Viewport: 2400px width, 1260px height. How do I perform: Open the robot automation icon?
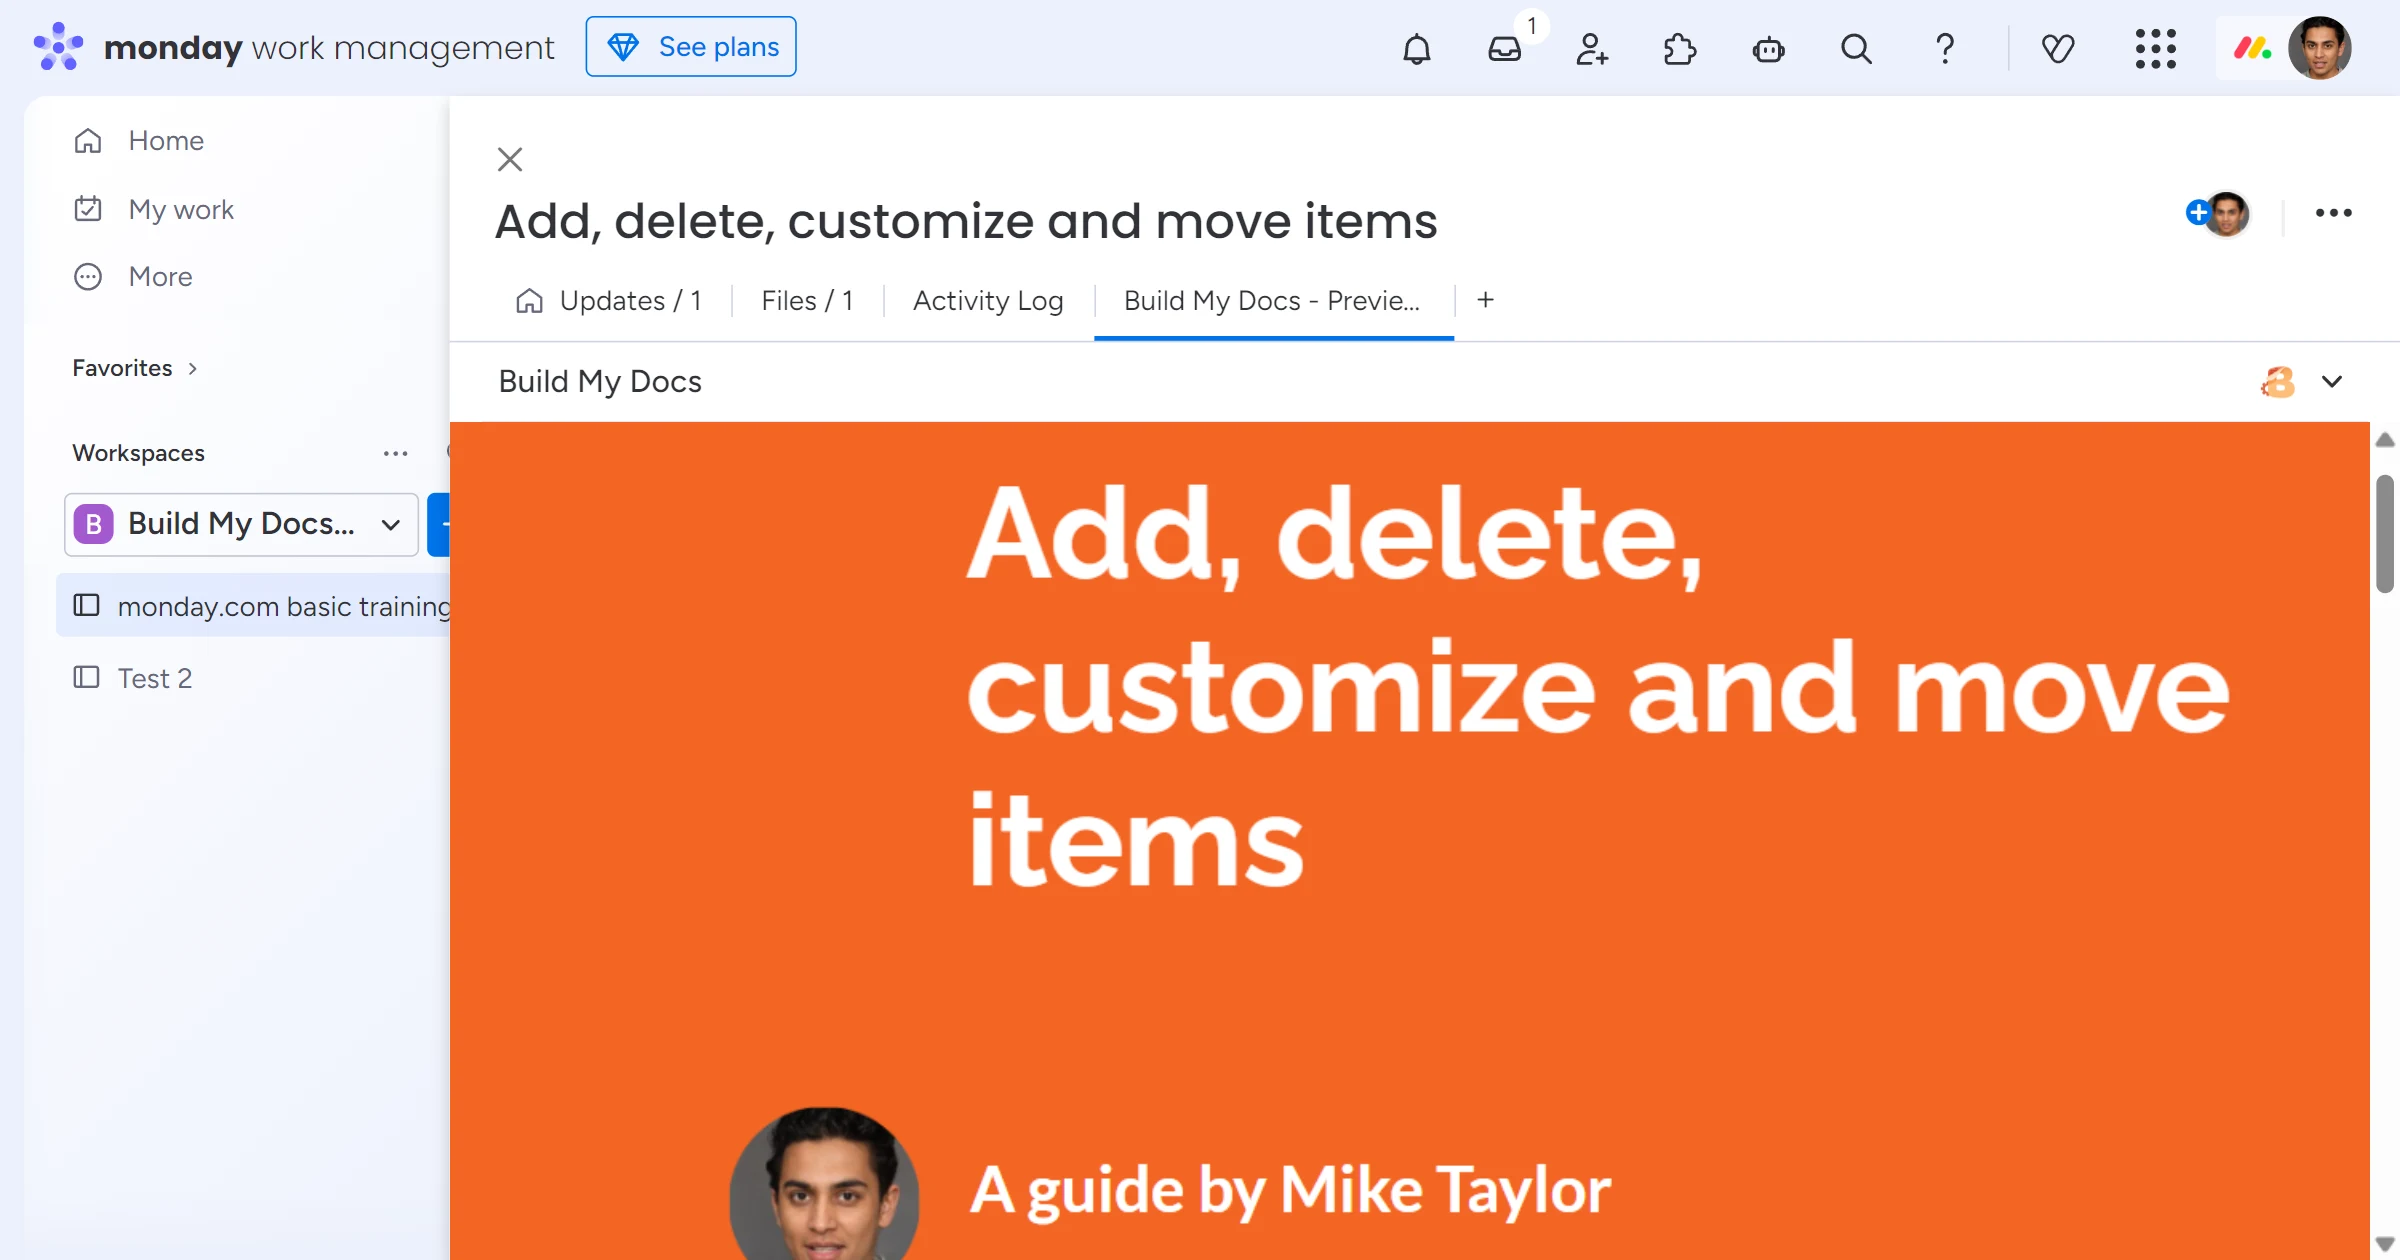[1768, 48]
